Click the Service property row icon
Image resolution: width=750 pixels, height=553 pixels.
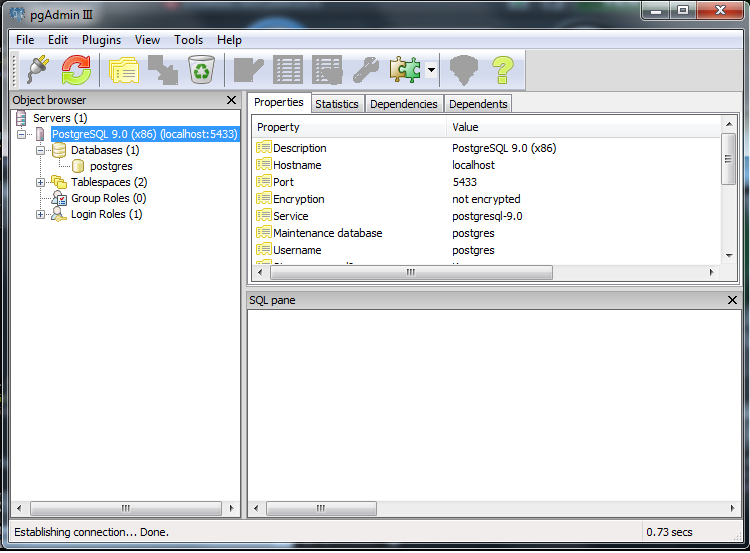click(264, 215)
